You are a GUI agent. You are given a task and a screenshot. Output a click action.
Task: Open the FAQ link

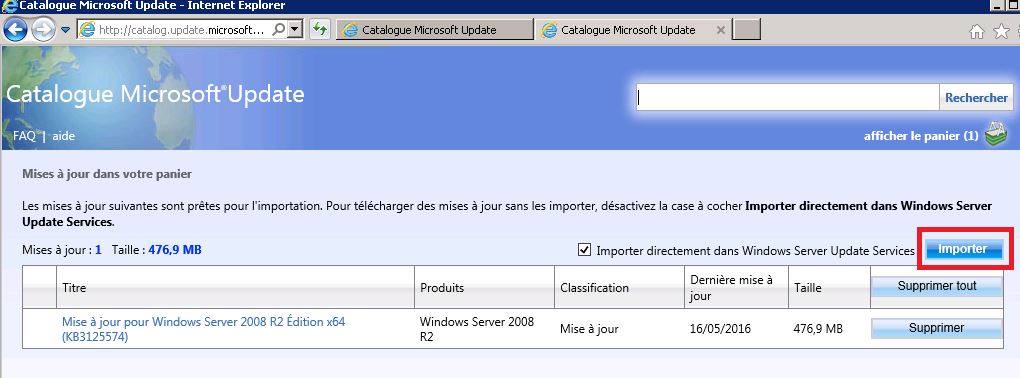[24, 136]
